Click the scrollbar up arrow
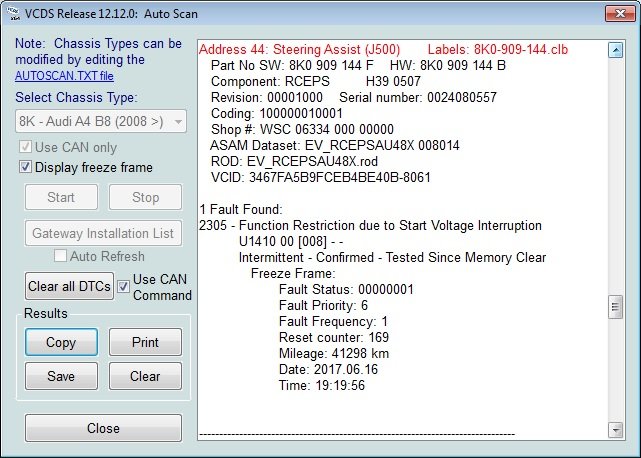 click(615, 50)
